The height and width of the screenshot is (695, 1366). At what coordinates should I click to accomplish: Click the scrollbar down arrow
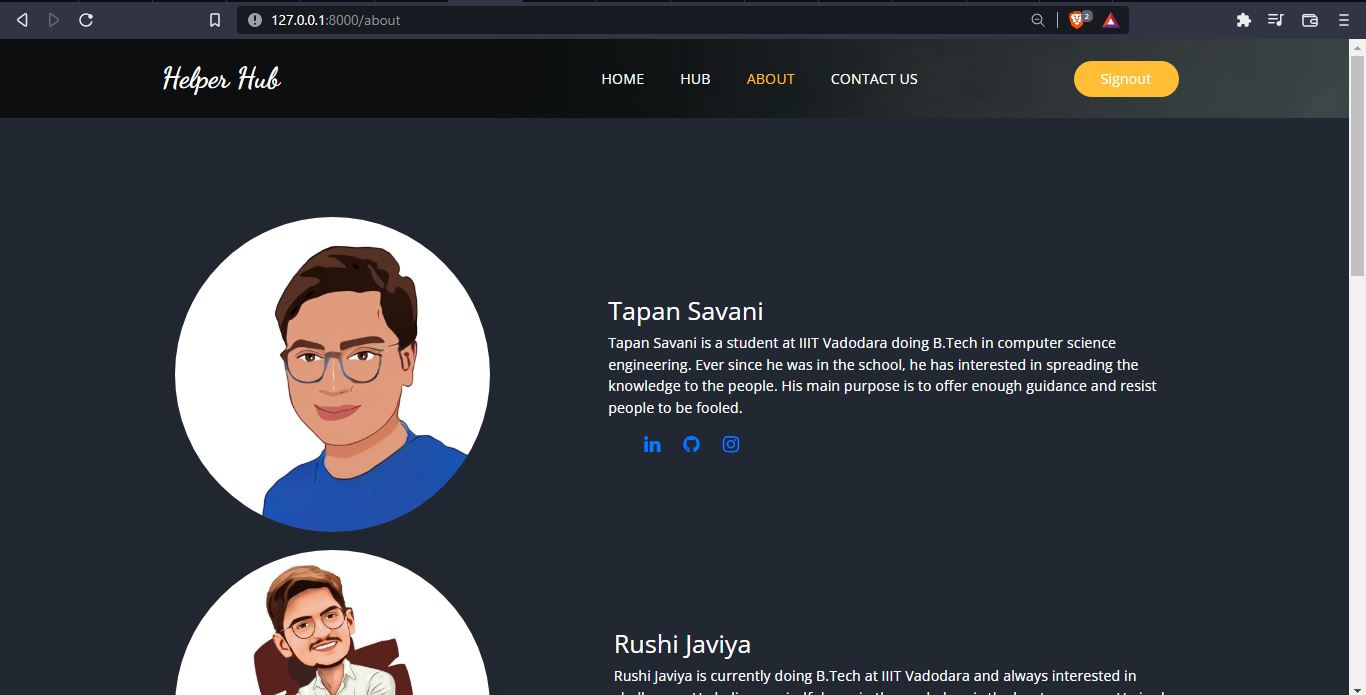point(1358,687)
